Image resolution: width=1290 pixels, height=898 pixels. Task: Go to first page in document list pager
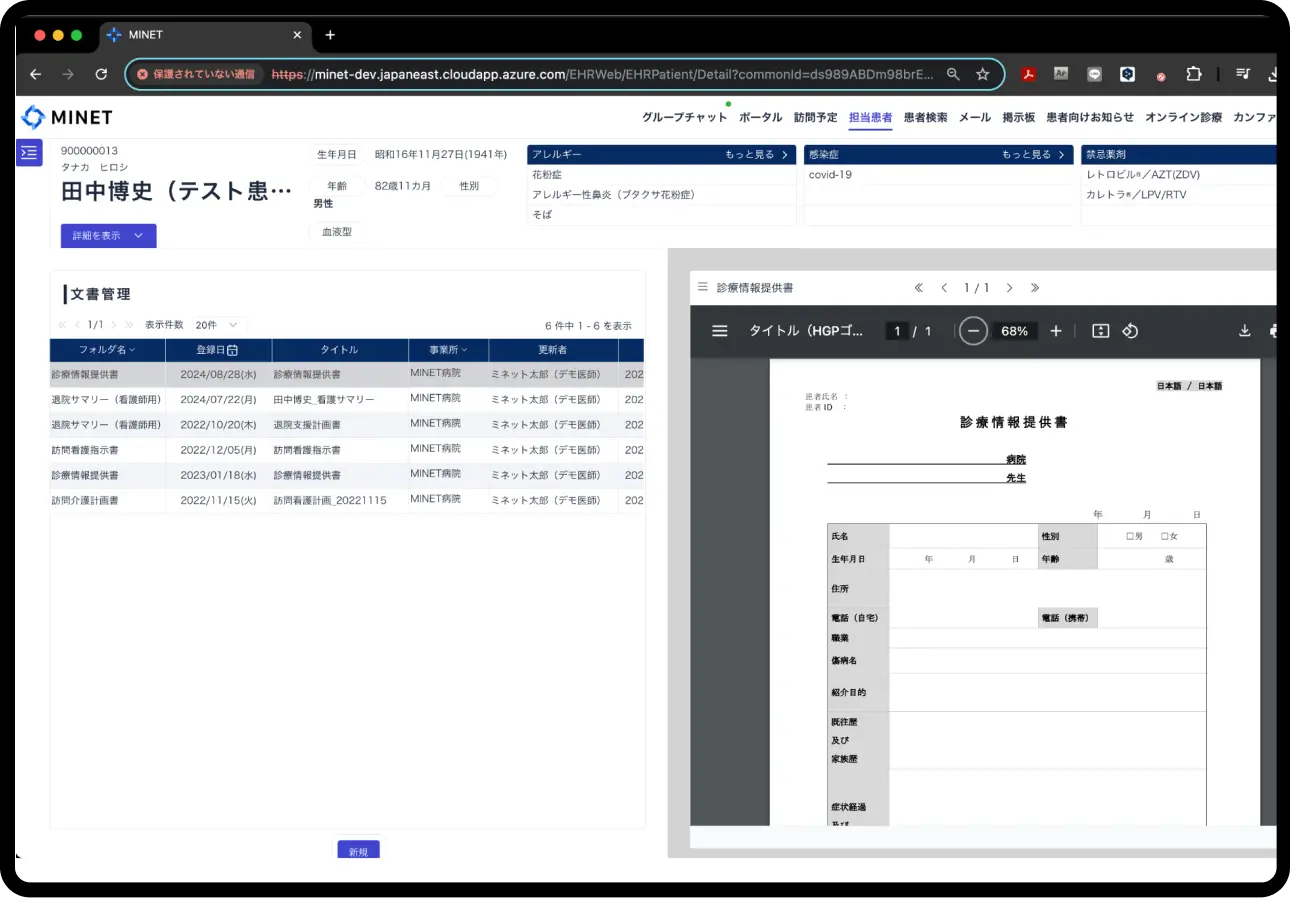pyautogui.click(x=62, y=325)
